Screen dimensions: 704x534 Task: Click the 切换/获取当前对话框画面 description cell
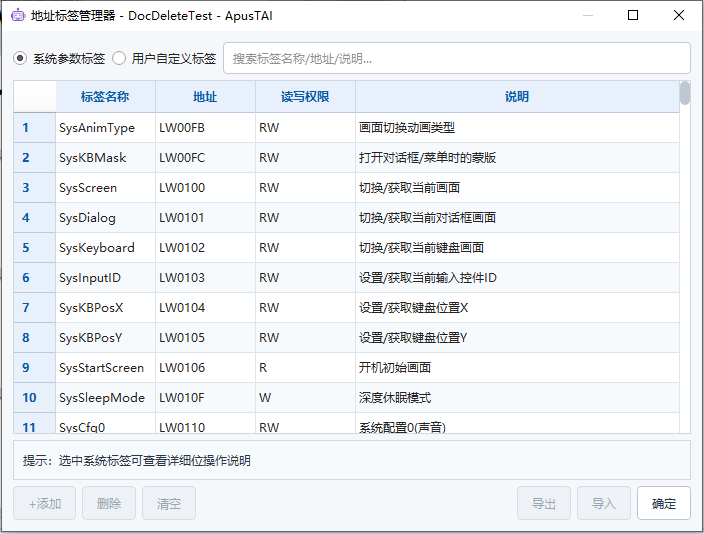click(x=517, y=218)
